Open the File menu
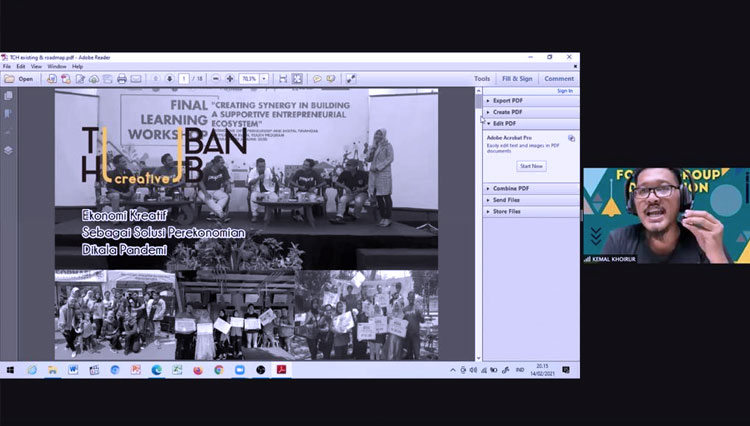 click(x=7, y=66)
